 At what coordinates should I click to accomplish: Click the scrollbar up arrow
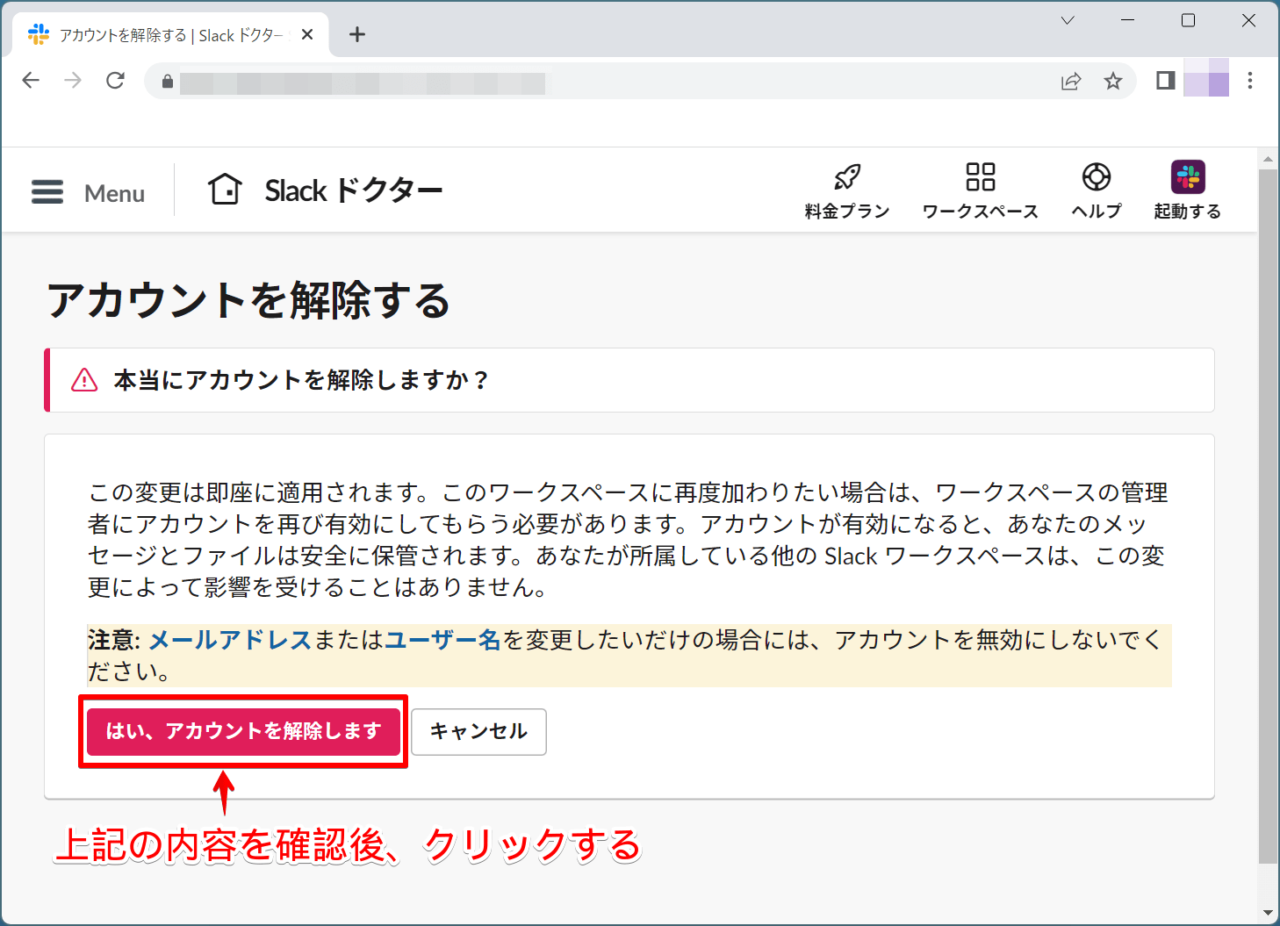[x=1268, y=158]
